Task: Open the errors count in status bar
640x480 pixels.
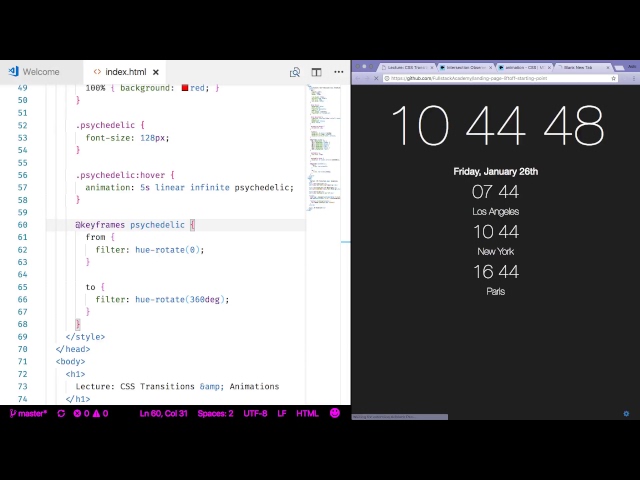Action: (81, 413)
